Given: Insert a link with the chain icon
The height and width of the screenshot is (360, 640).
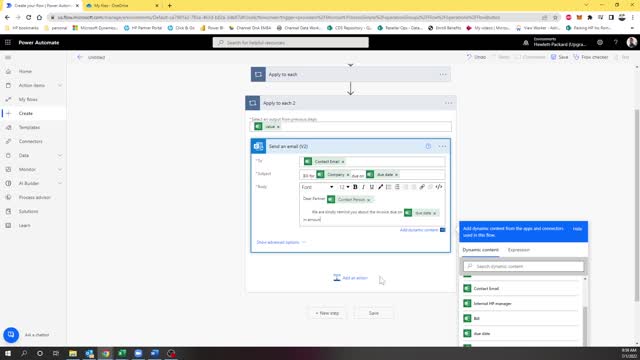Looking at the screenshot, I should click(x=422, y=187).
